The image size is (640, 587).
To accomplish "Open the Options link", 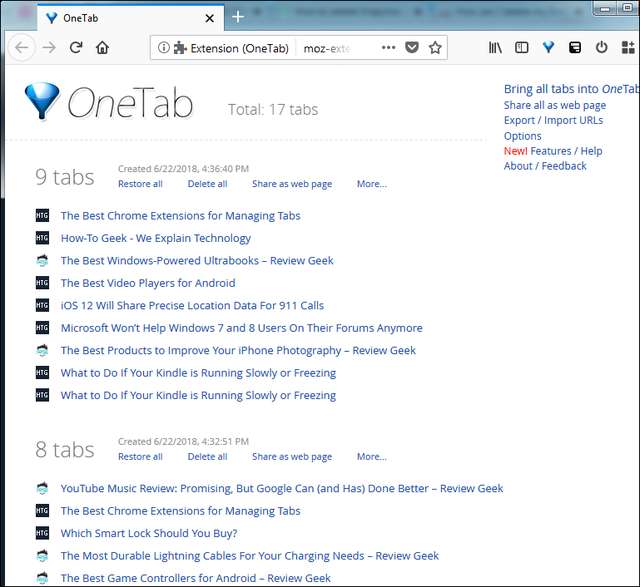I will 522,136.
